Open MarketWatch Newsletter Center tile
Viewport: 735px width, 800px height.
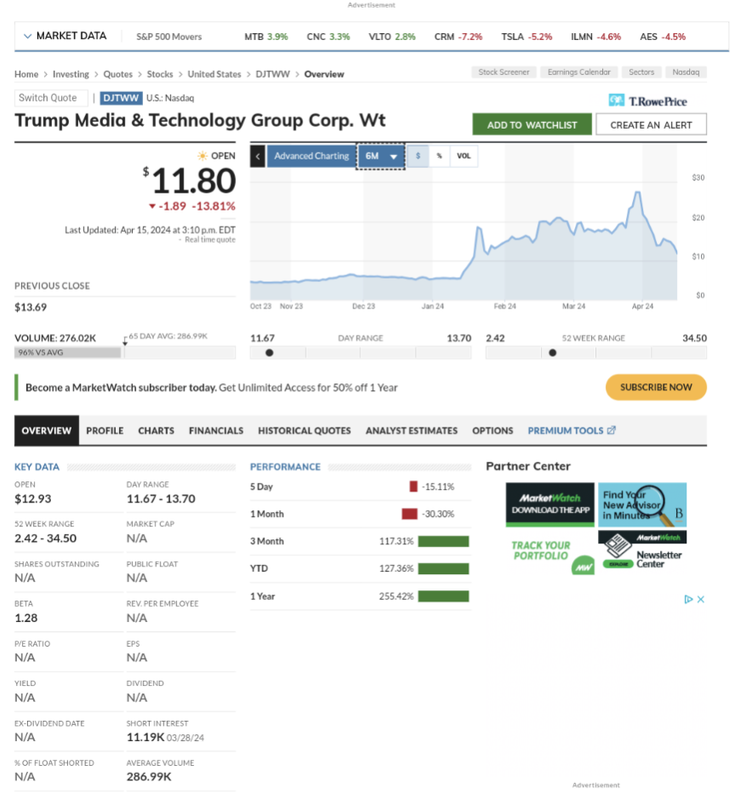pyautogui.click(x=642, y=550)
